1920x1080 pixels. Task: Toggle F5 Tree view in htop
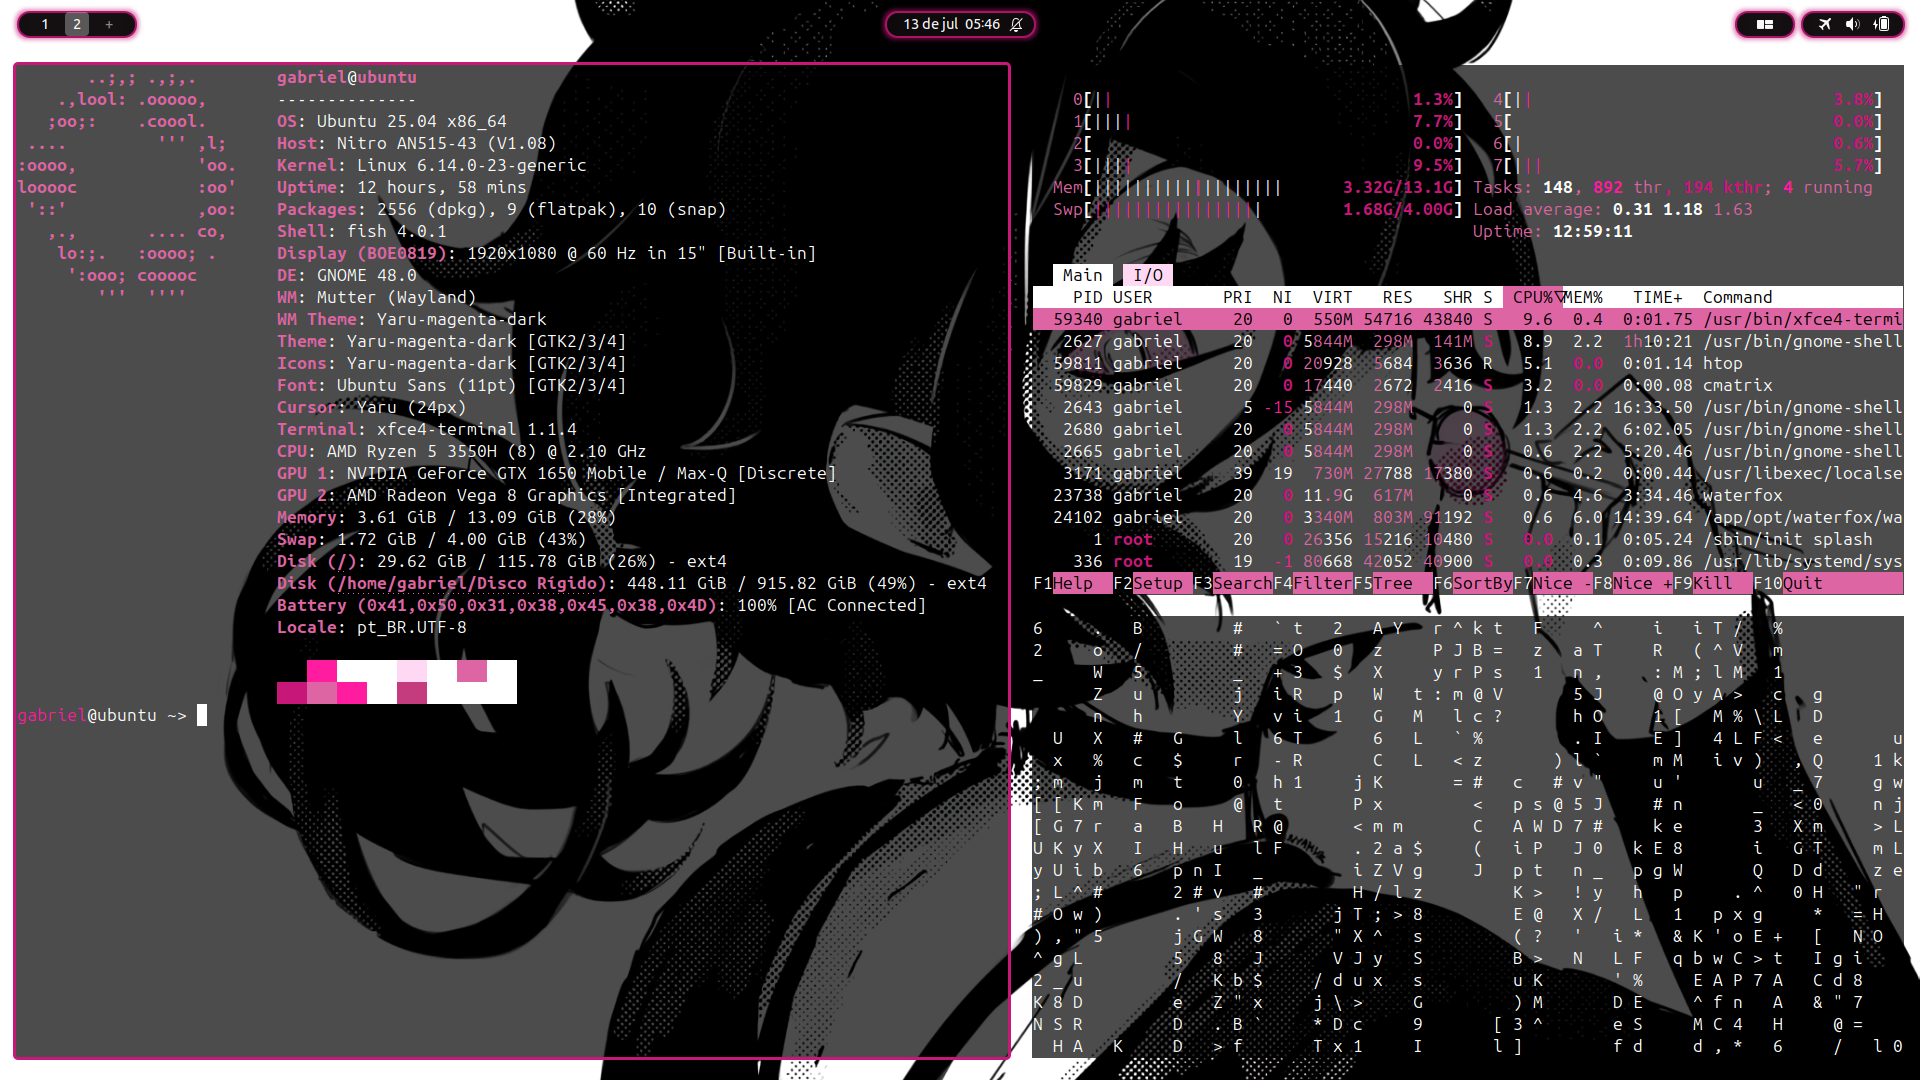pyautogui.click(x=1392, y=583)
